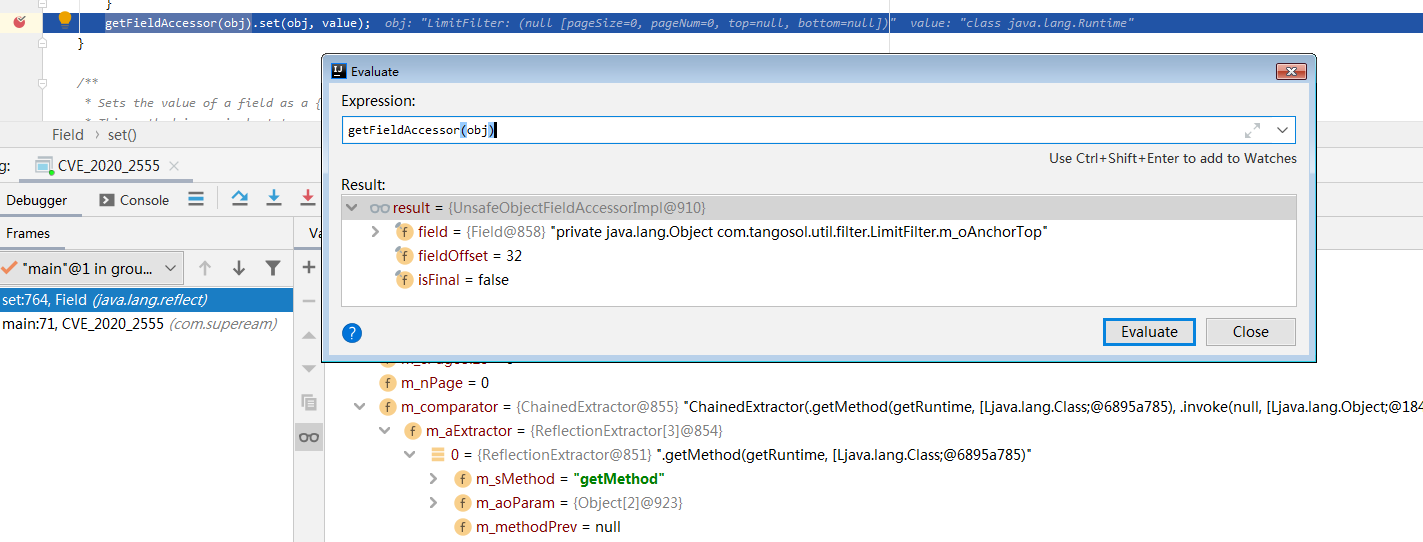The width and height of the screenshot is (1423, 542).
Task: Open the expression history dropdown
Action: click(1282, 131)
